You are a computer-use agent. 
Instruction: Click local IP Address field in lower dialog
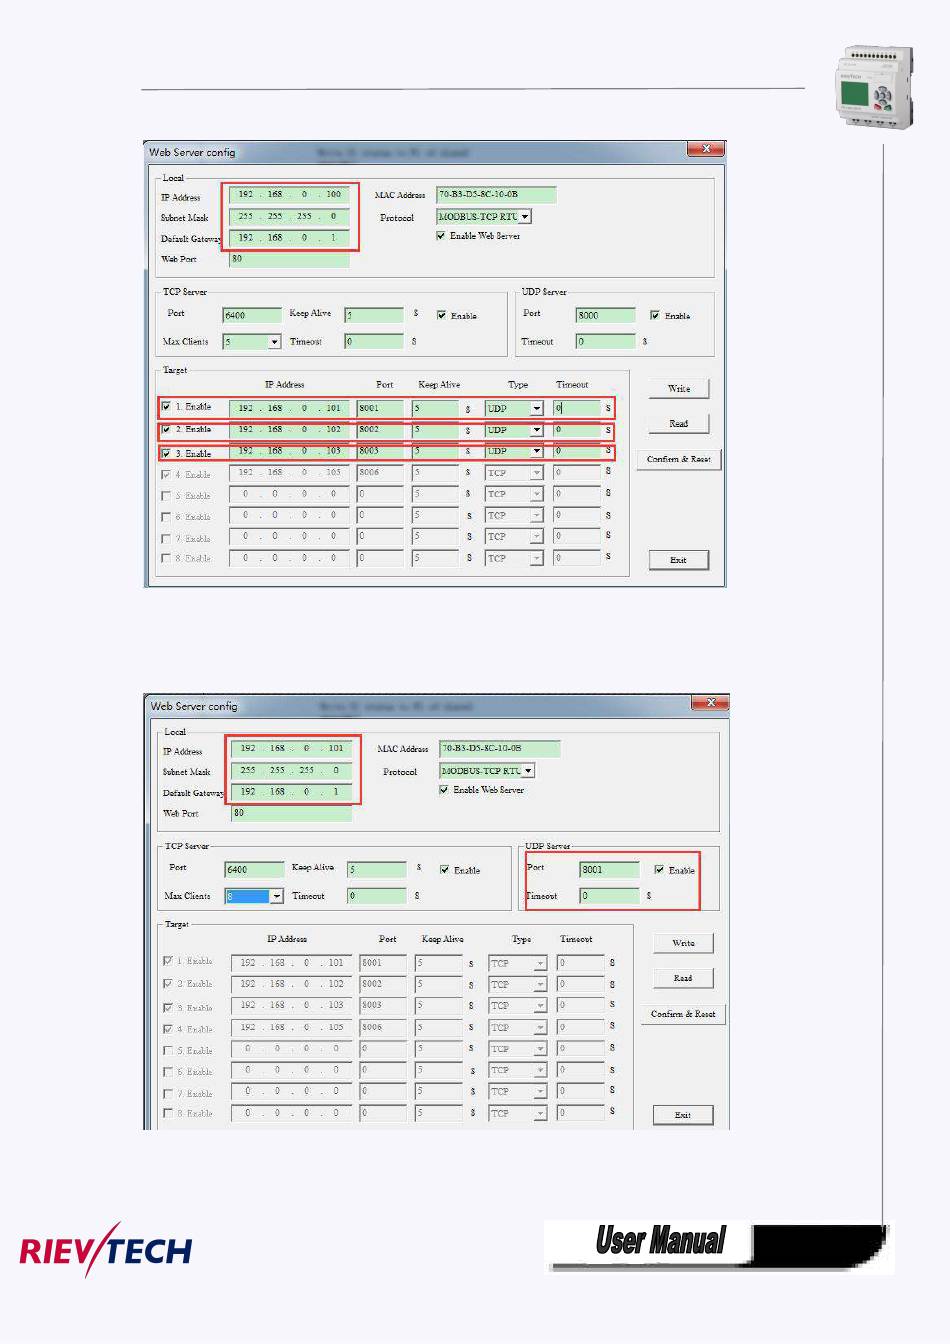click(292, 748)
